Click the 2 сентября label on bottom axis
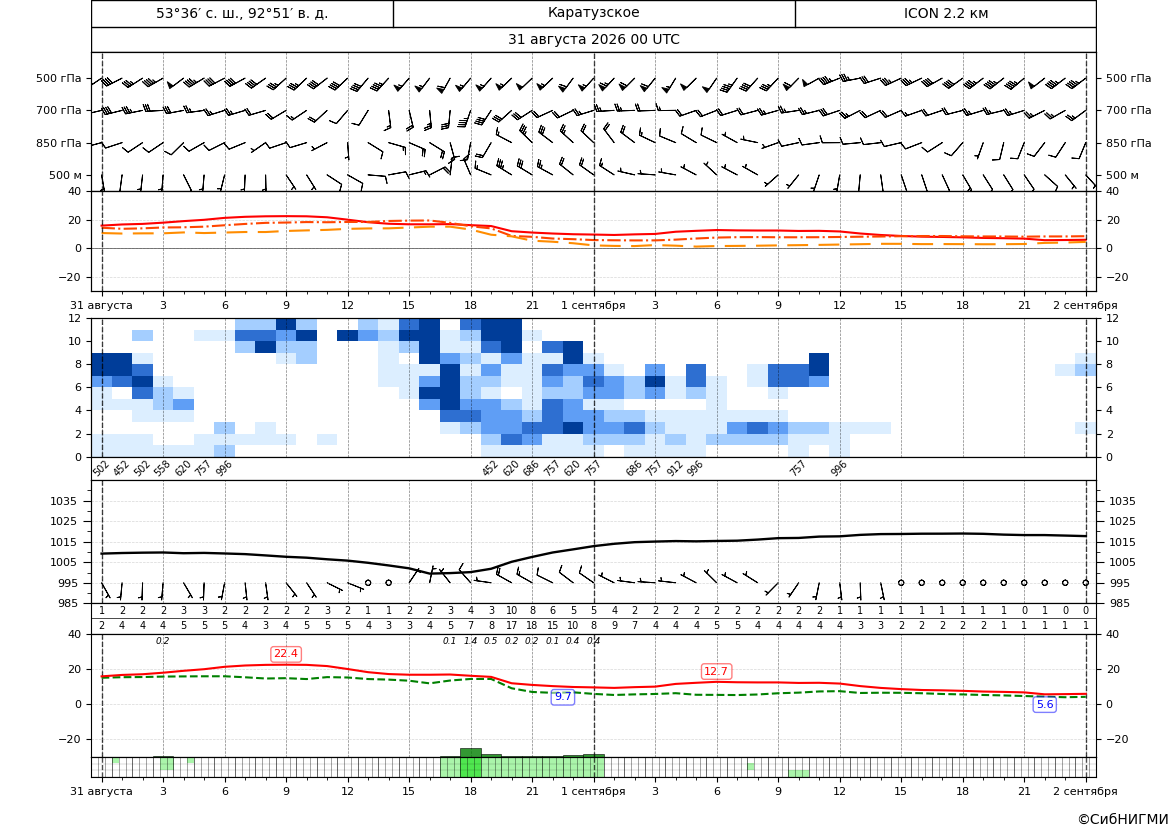The height and width of the screenshot is (827, 1169). pos(1085,791)
